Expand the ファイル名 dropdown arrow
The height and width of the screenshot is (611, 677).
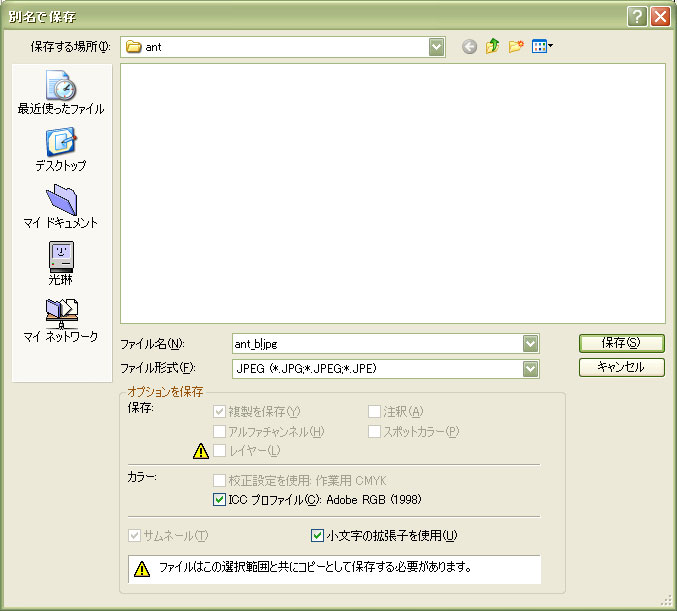click(530, 344)
